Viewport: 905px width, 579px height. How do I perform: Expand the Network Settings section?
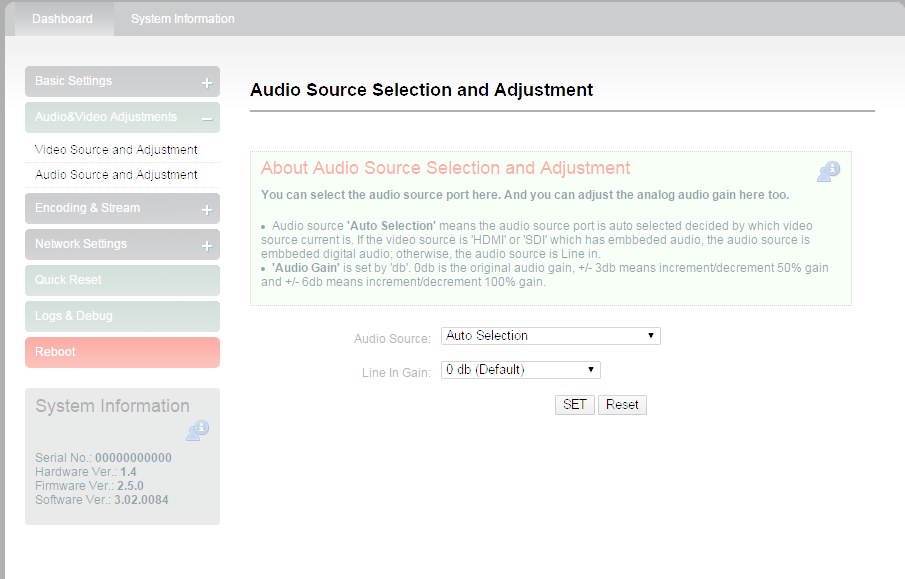pyautogui.click(x=122, y=244)
